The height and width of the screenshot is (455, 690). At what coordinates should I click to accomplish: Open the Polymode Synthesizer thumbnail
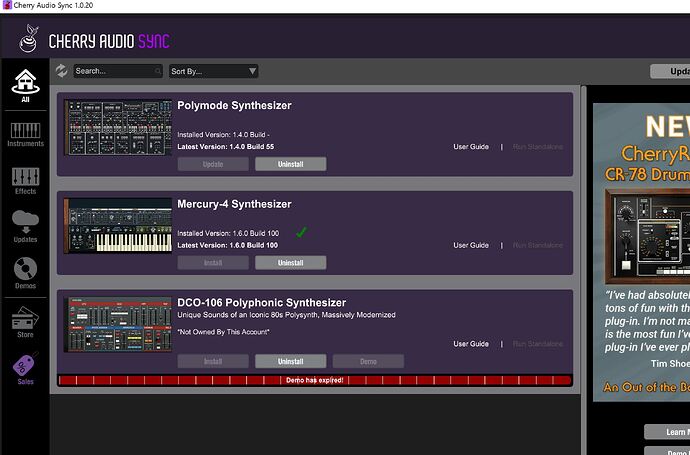point(118,127)
